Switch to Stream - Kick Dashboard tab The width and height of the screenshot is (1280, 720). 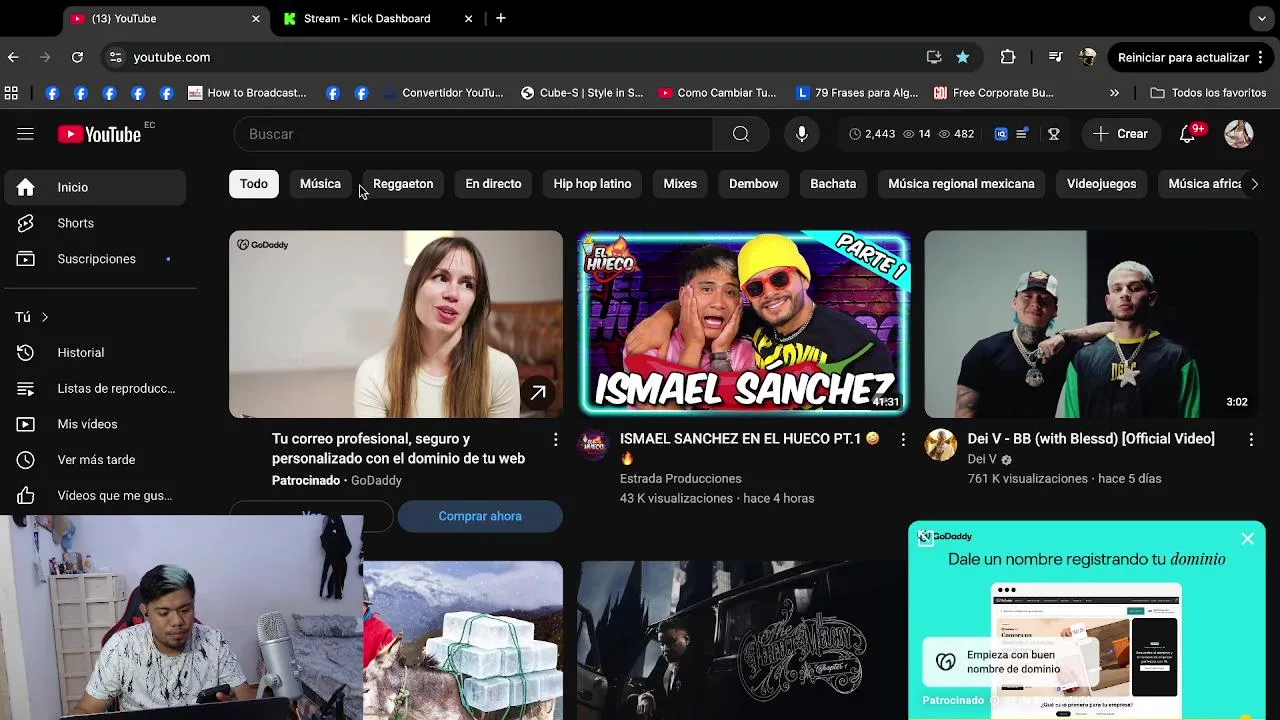[x=377, y=18]
